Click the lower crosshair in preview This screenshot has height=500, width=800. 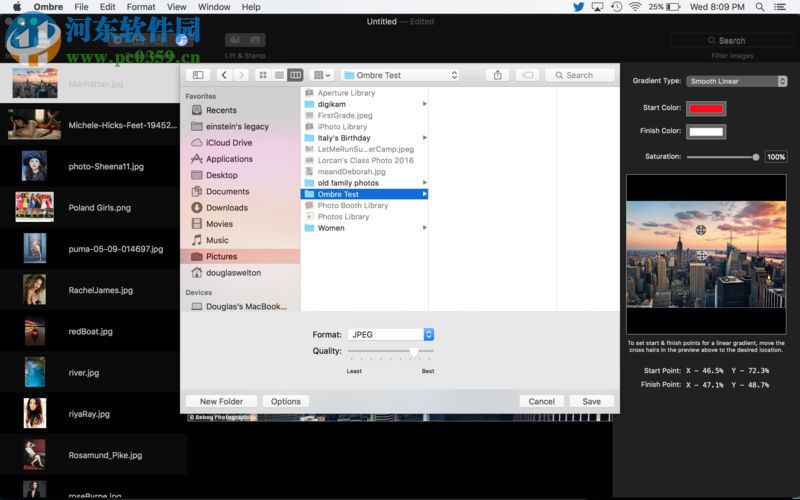[702, 255]
